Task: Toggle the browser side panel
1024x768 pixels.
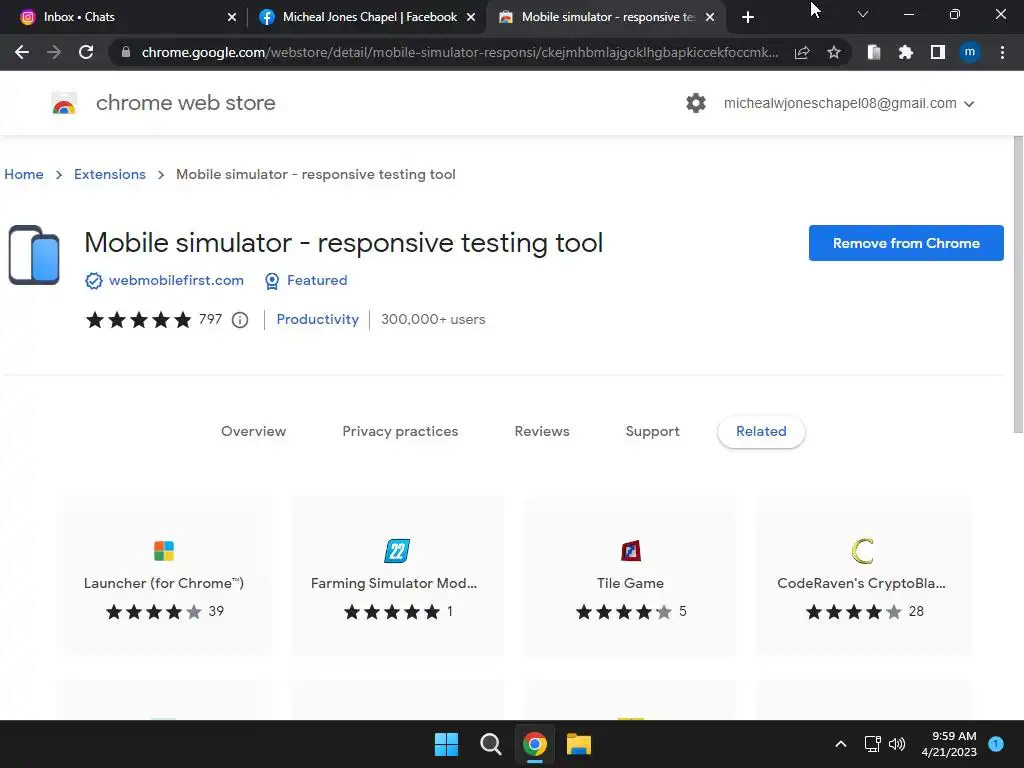Action: 938,52
